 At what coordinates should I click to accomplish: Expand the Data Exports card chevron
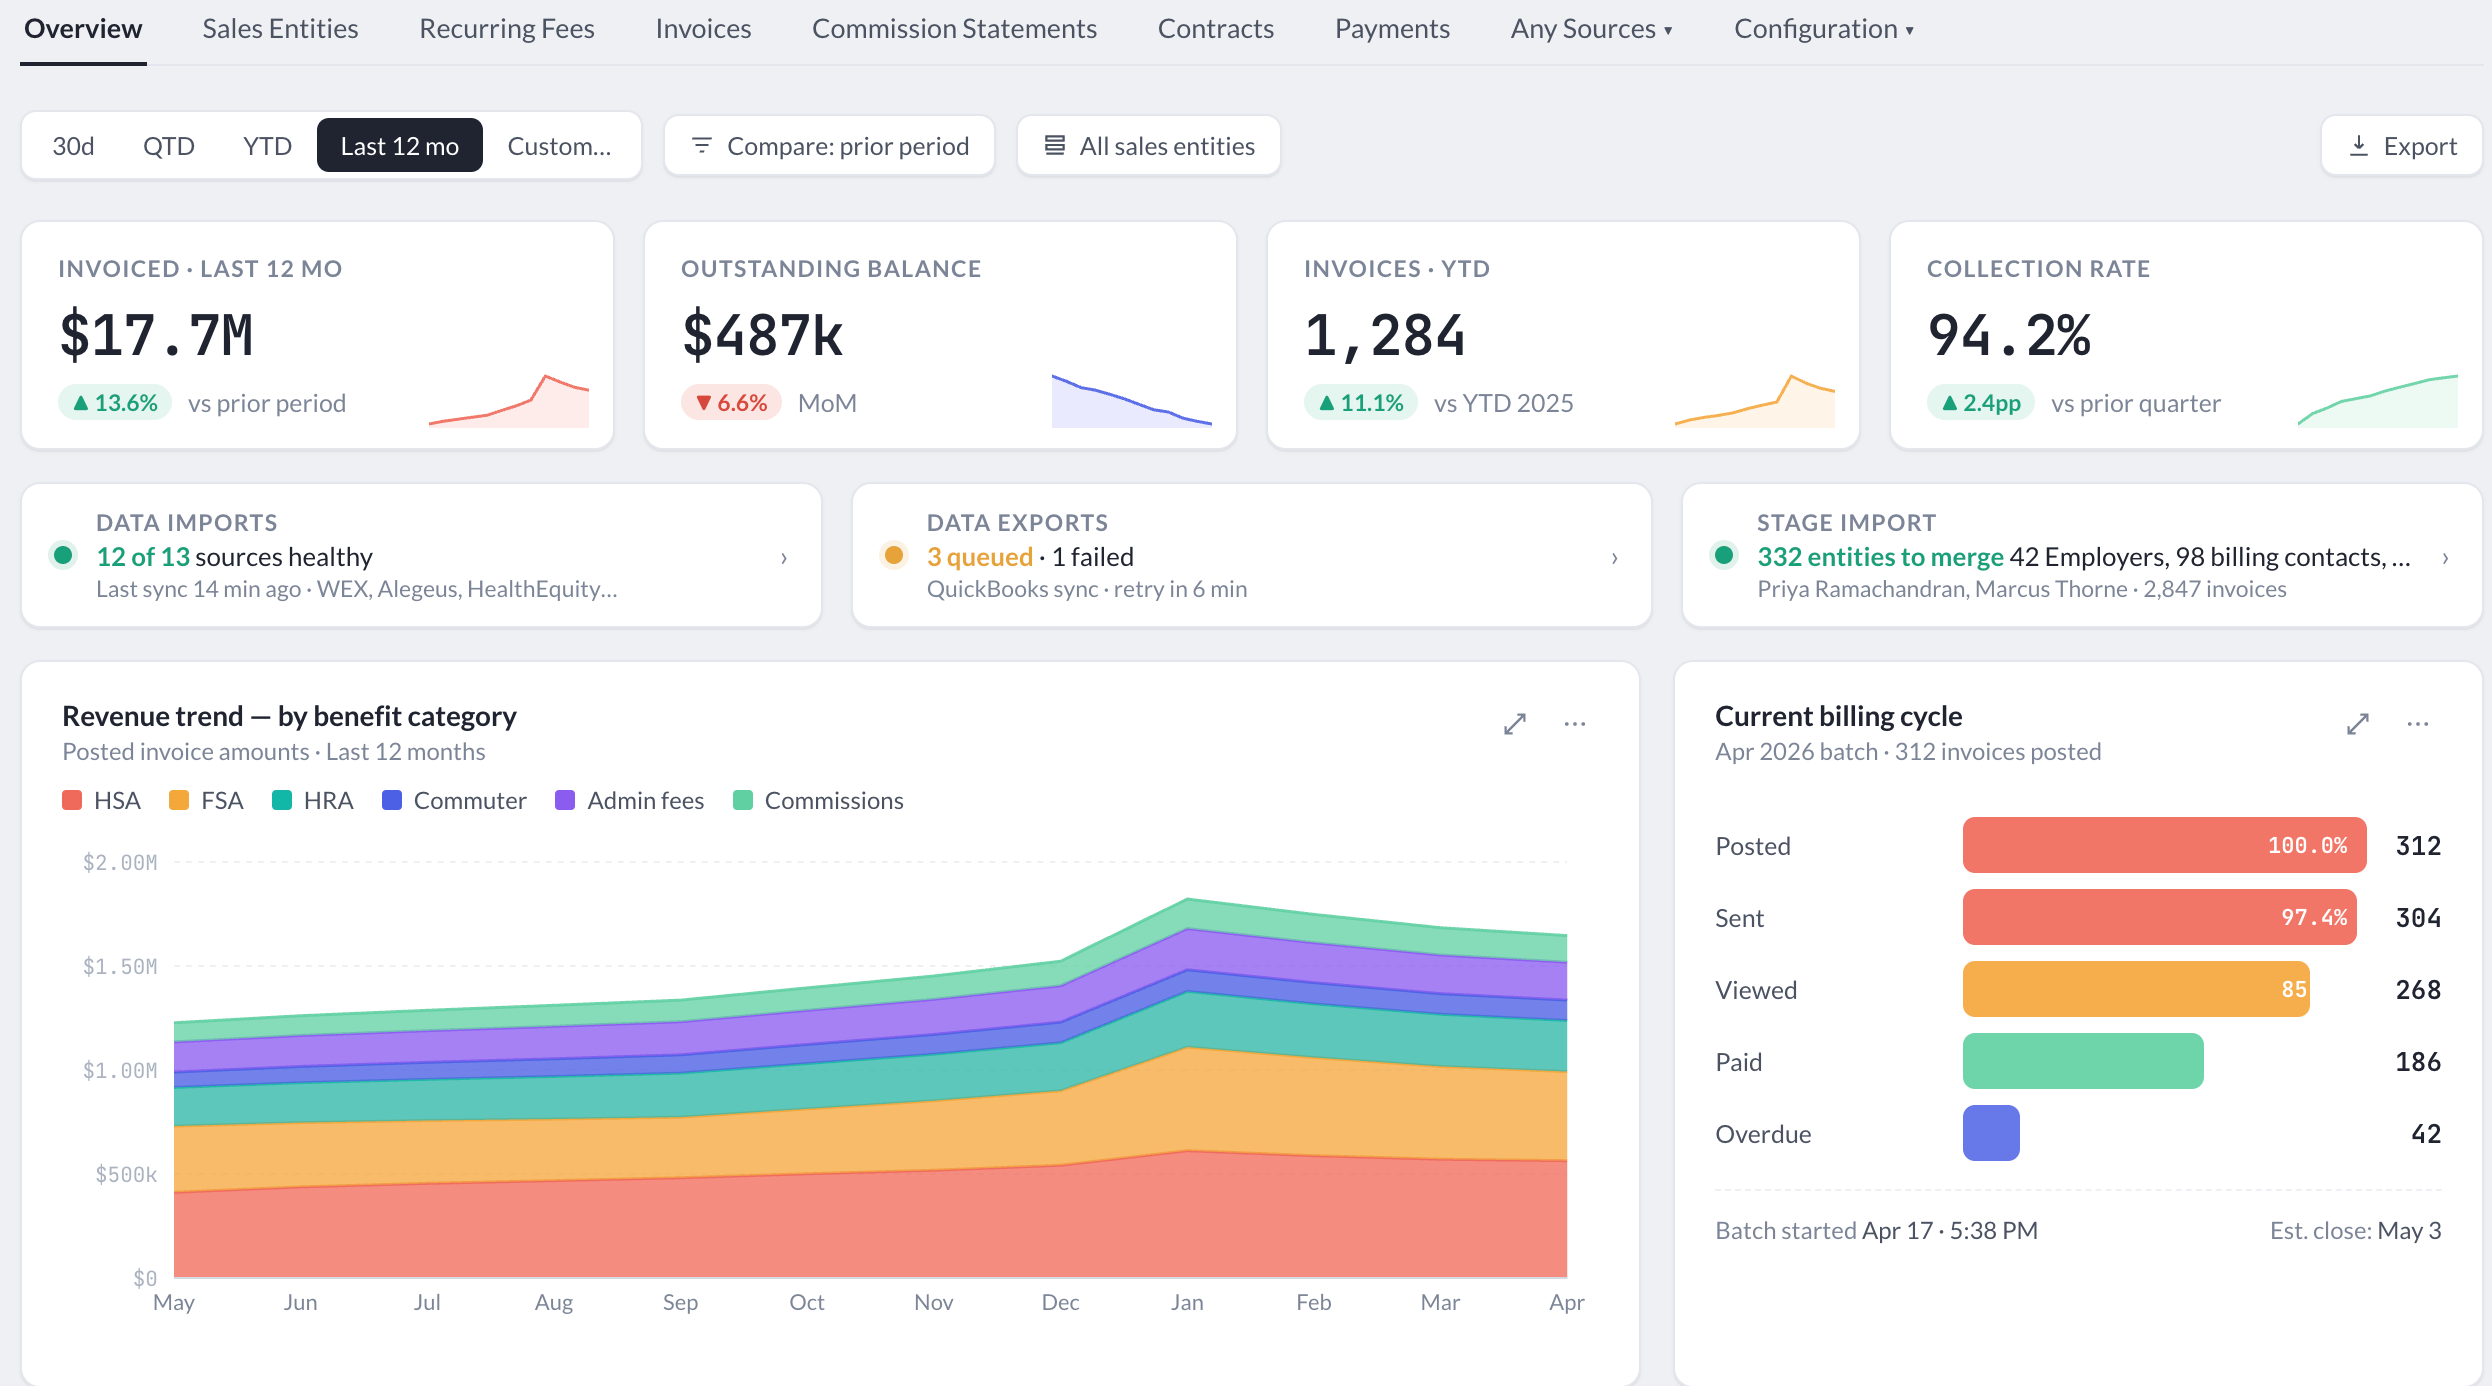pos(1614,558)
